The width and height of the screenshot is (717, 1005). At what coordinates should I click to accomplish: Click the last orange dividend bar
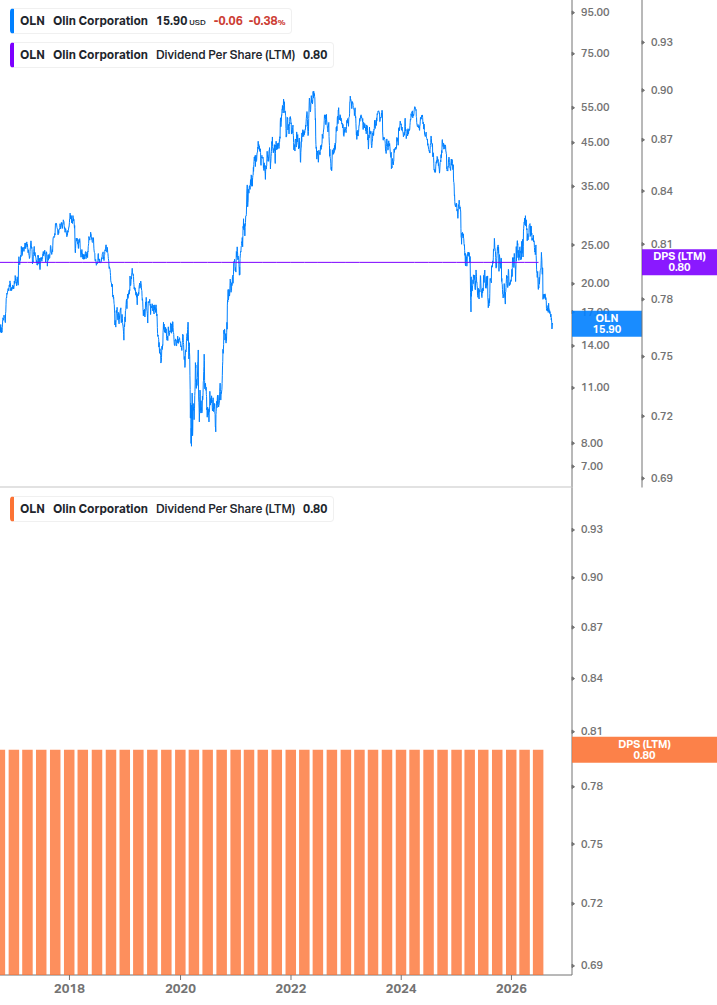click(x=538, y=862)
